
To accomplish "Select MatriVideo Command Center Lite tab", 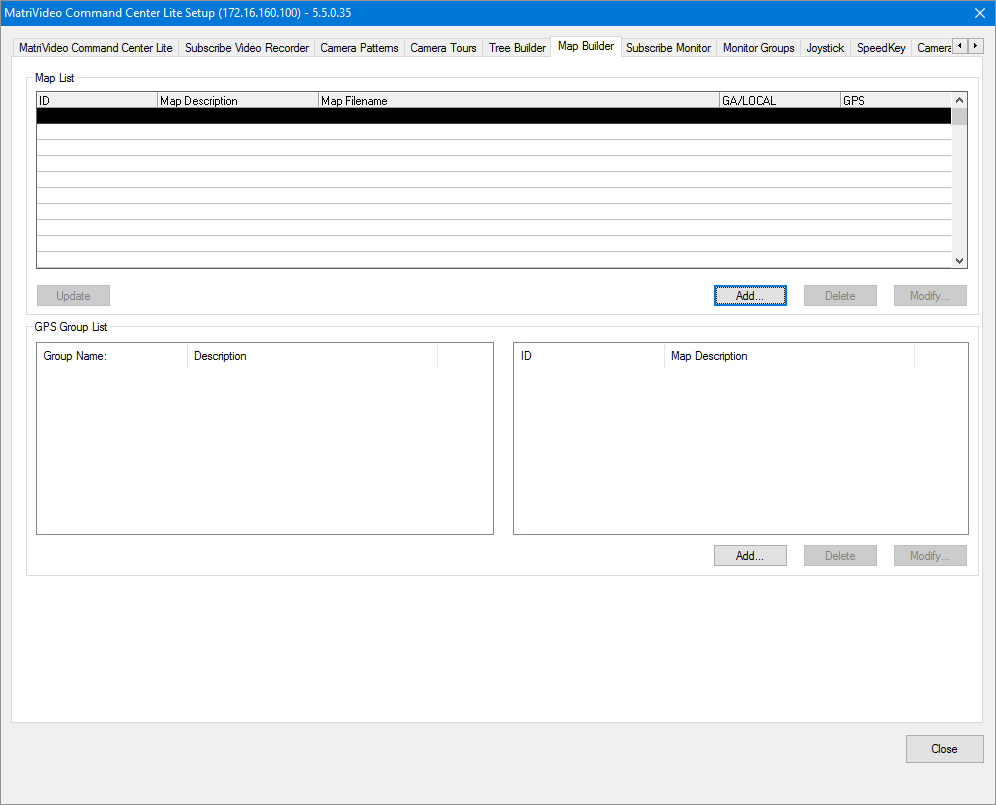I will 96,48.
